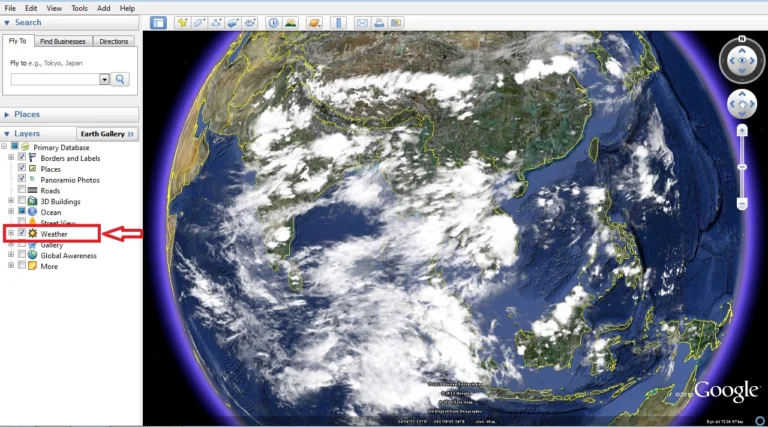The image size is (768, 427).
Task: Show the ruler tool
Action: tap(338, 23)
